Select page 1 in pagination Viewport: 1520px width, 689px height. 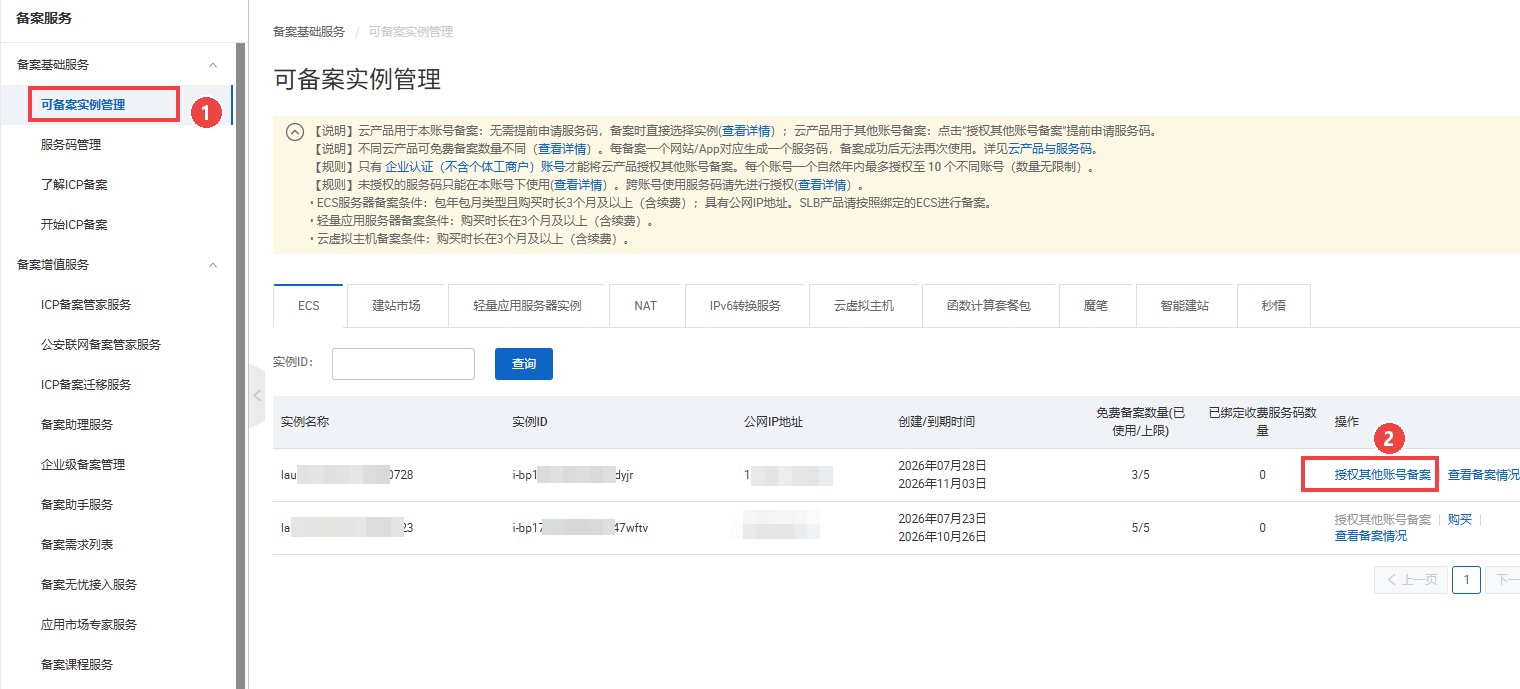(1466, 580)
